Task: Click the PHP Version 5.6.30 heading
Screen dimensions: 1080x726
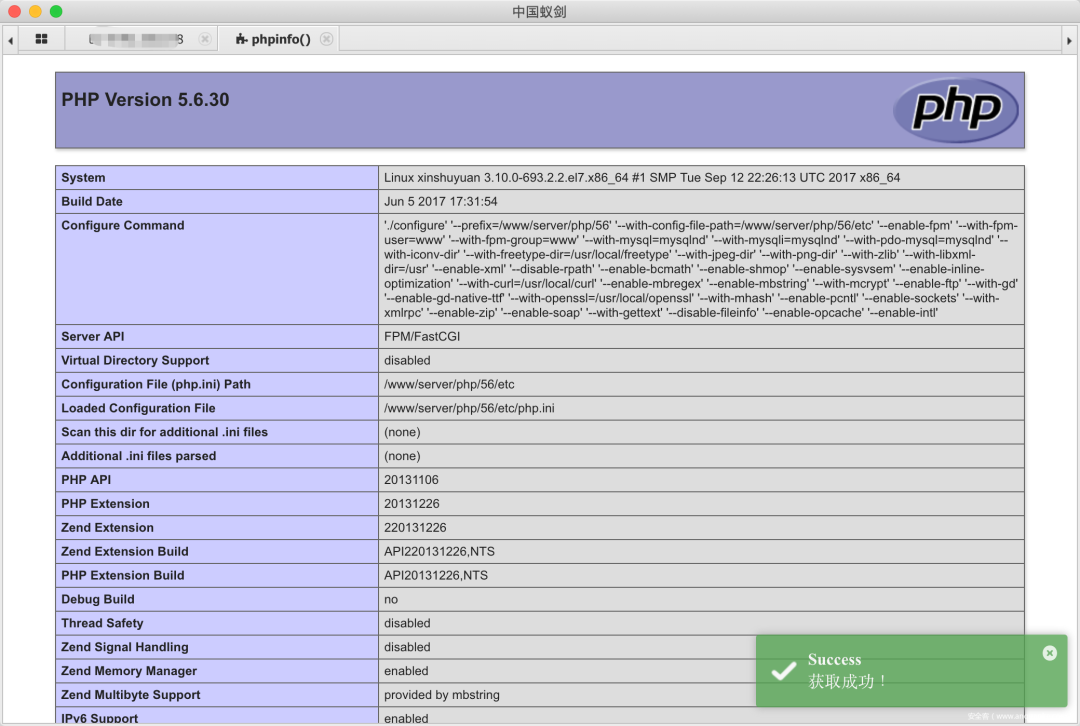Action: click(x=145, y=100)
